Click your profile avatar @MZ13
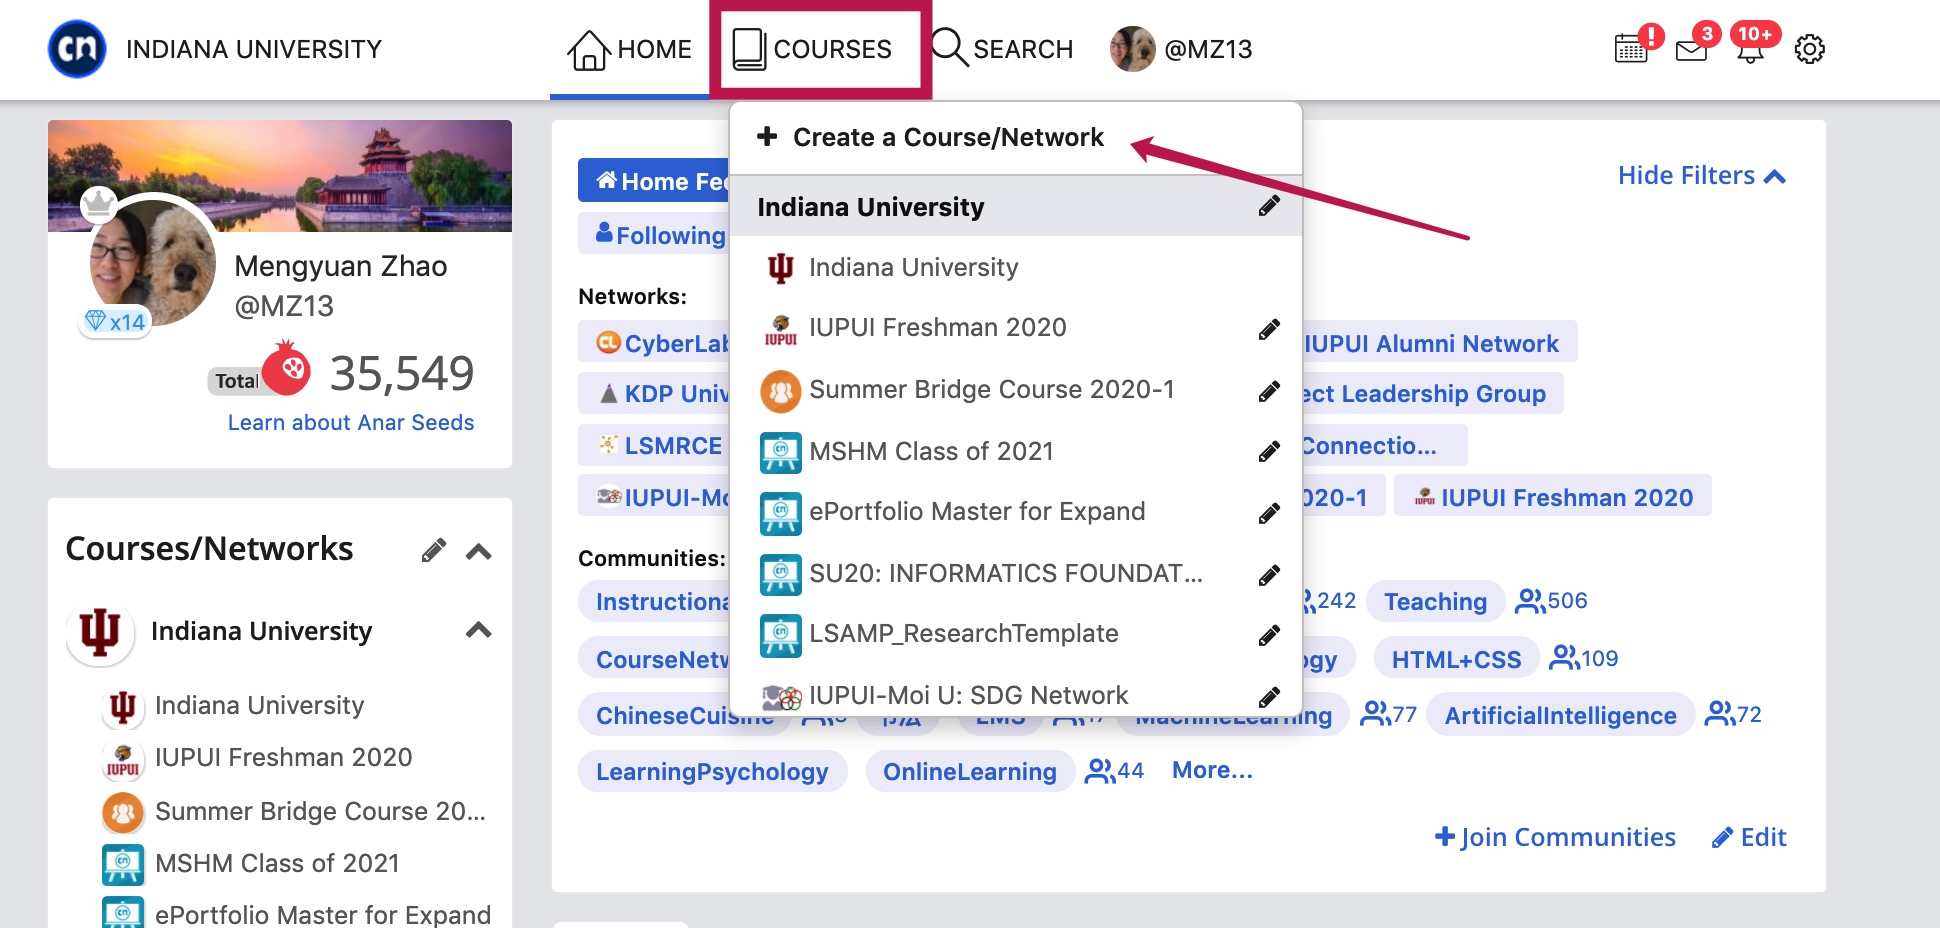 [1130, 47]
